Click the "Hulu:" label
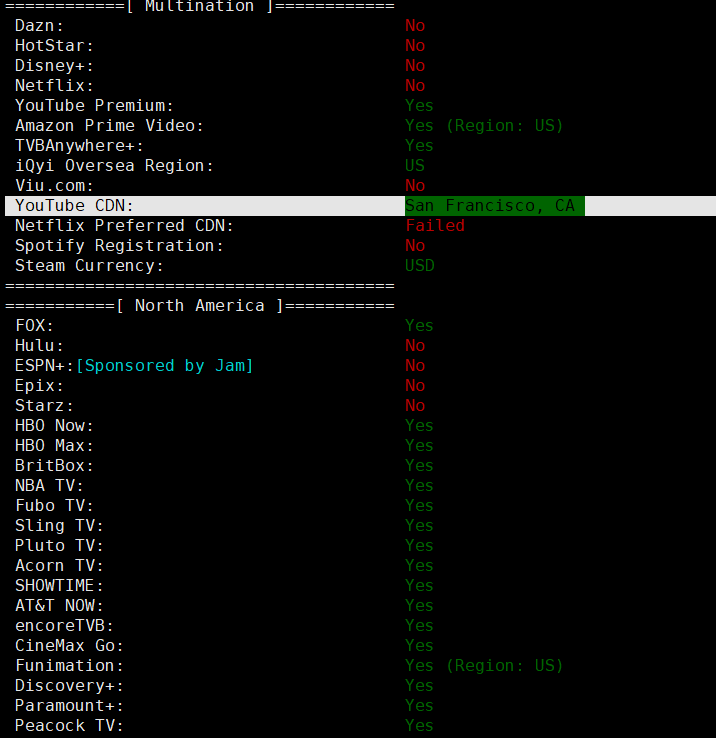This screenshot has height=738, width=716. [39, 345]
